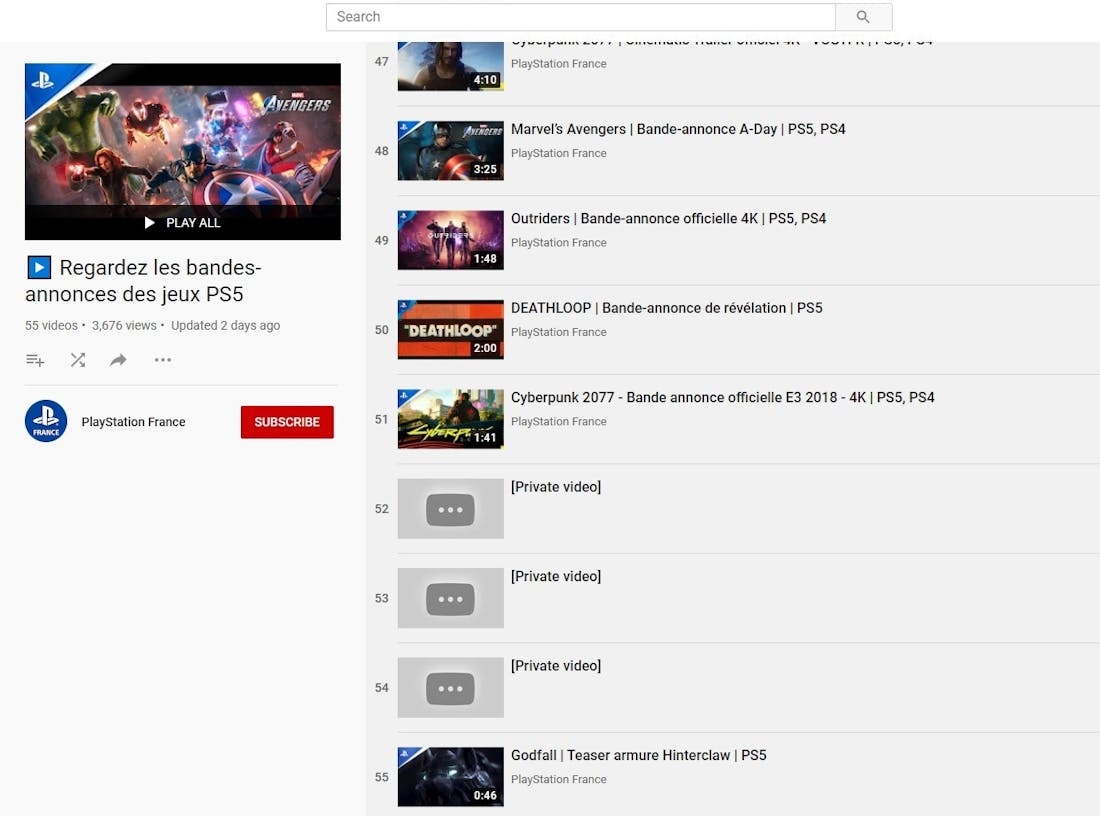Click the search magnifying glass icon

[x=862, y=17]
